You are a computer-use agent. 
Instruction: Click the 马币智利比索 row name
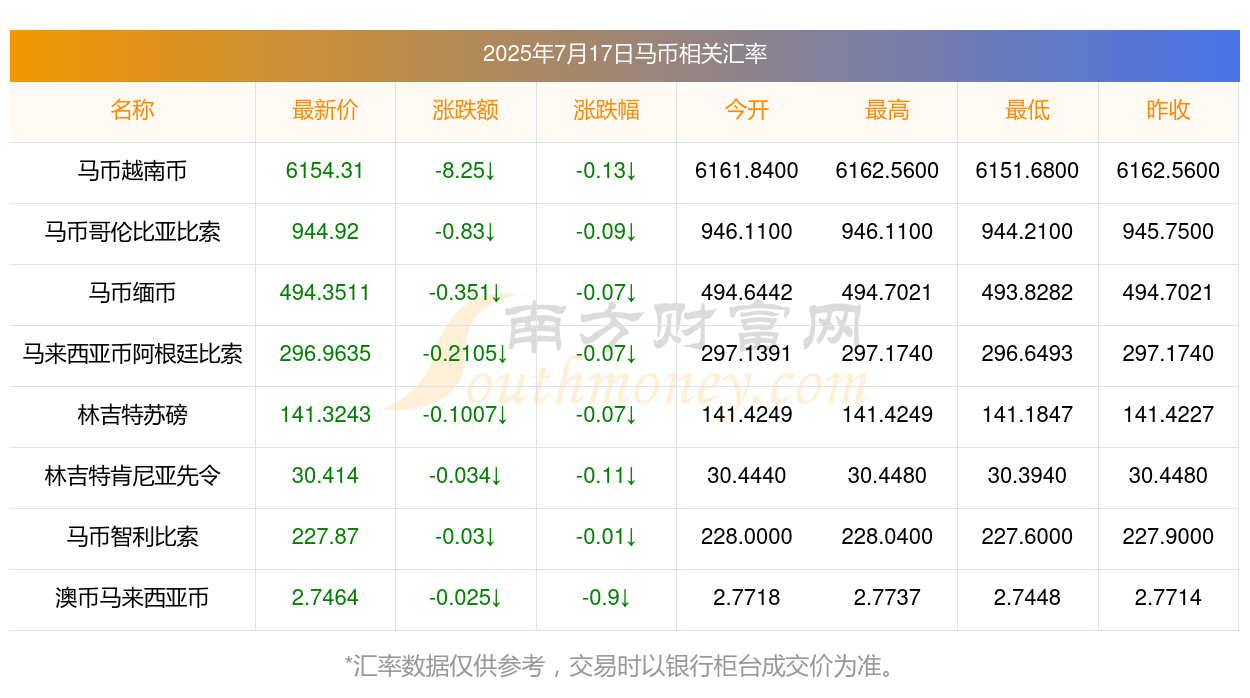132,537
